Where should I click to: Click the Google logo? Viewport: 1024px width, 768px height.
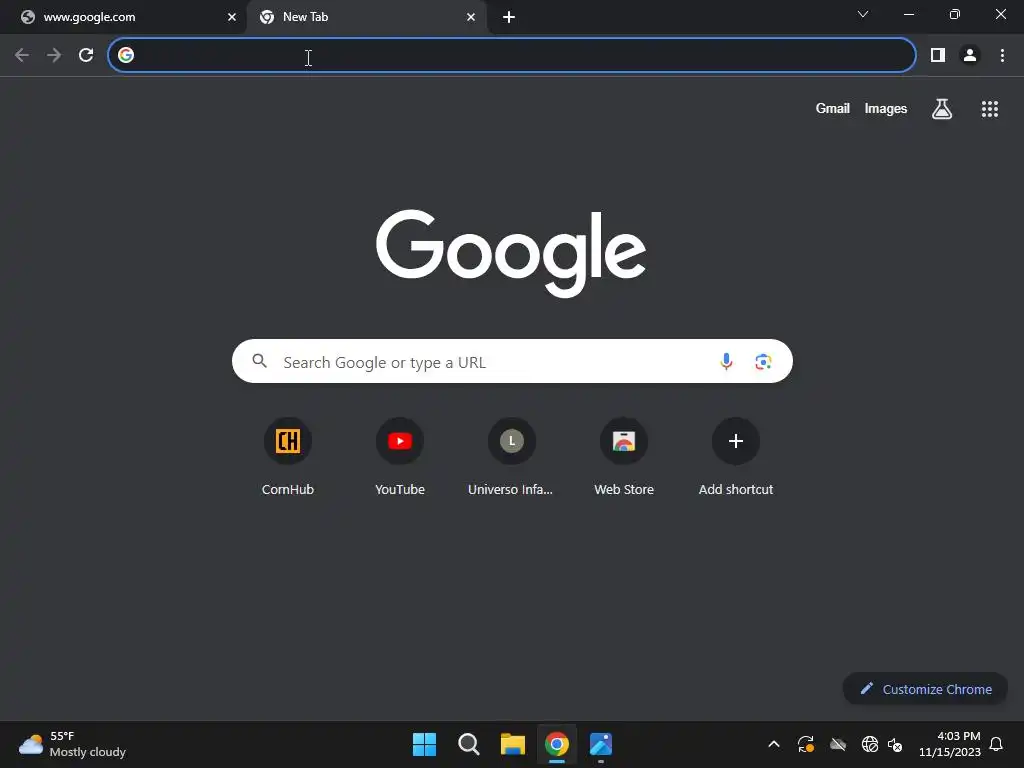(511, 252)
